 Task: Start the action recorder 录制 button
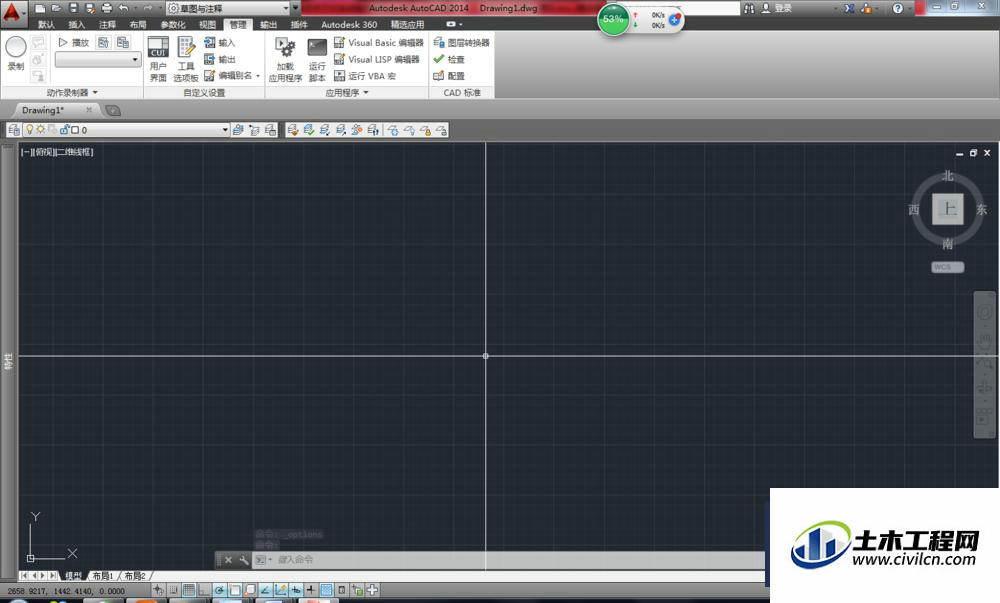pos(16,52)
